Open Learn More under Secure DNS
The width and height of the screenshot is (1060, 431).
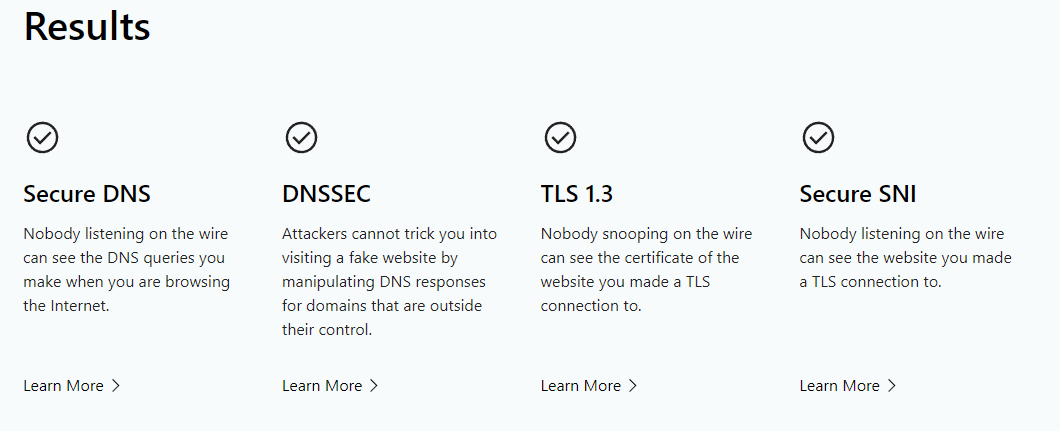(63, 386)
